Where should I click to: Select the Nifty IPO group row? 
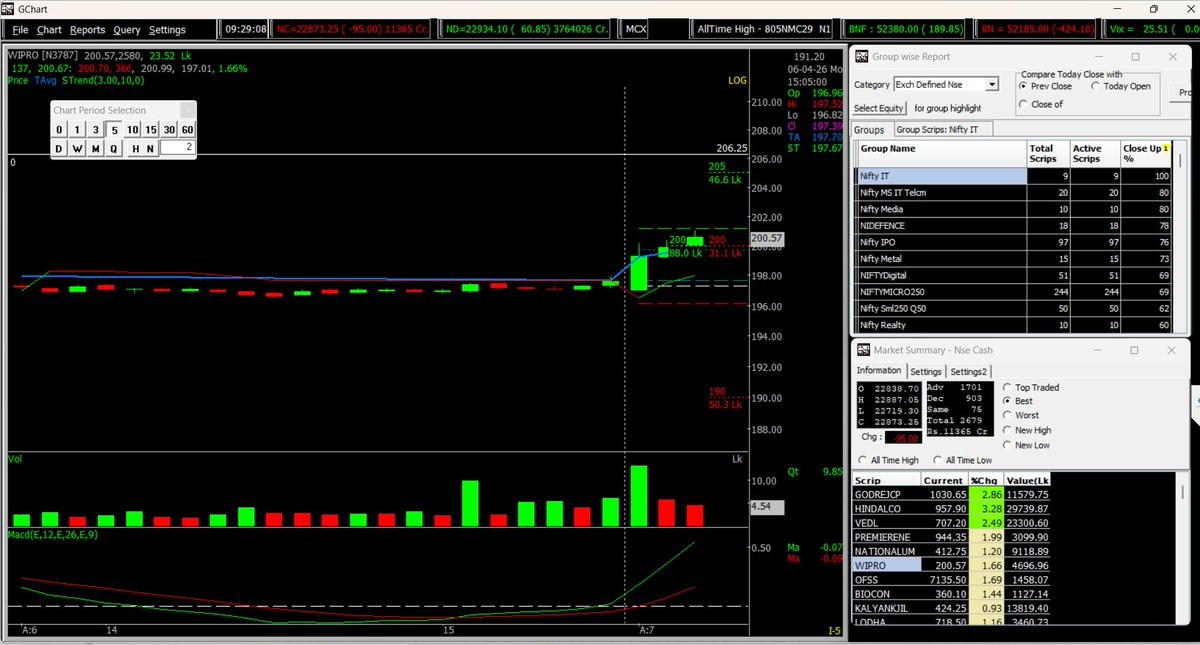point(1015,242)
